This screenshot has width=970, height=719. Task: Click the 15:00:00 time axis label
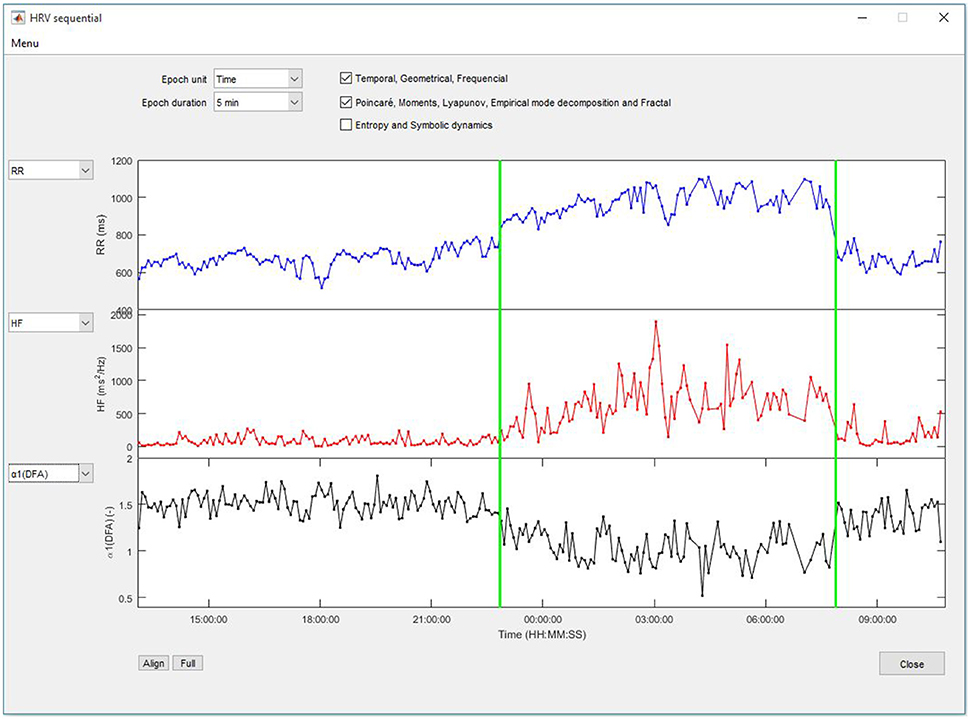coord(208,619)
